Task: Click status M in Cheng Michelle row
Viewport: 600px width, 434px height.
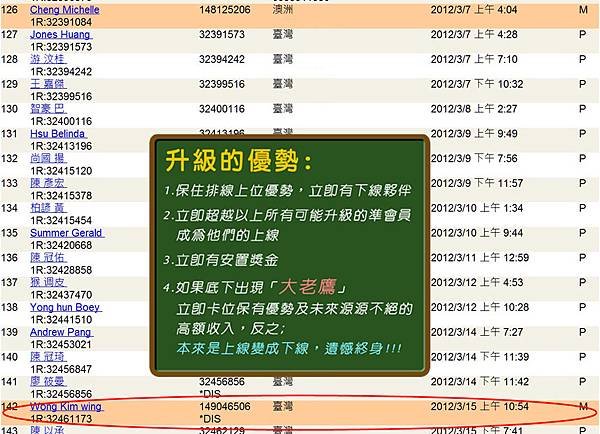Action: 583,10
